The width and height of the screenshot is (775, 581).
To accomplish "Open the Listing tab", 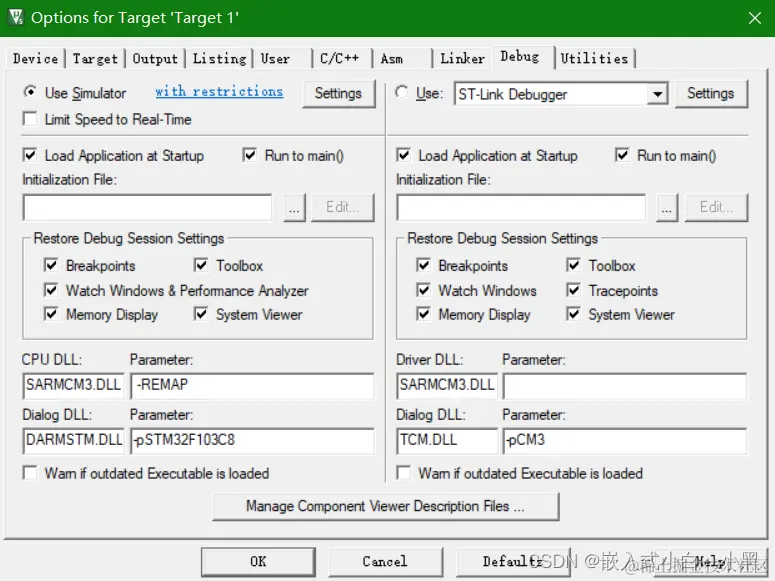I will [x=219, y=59].
